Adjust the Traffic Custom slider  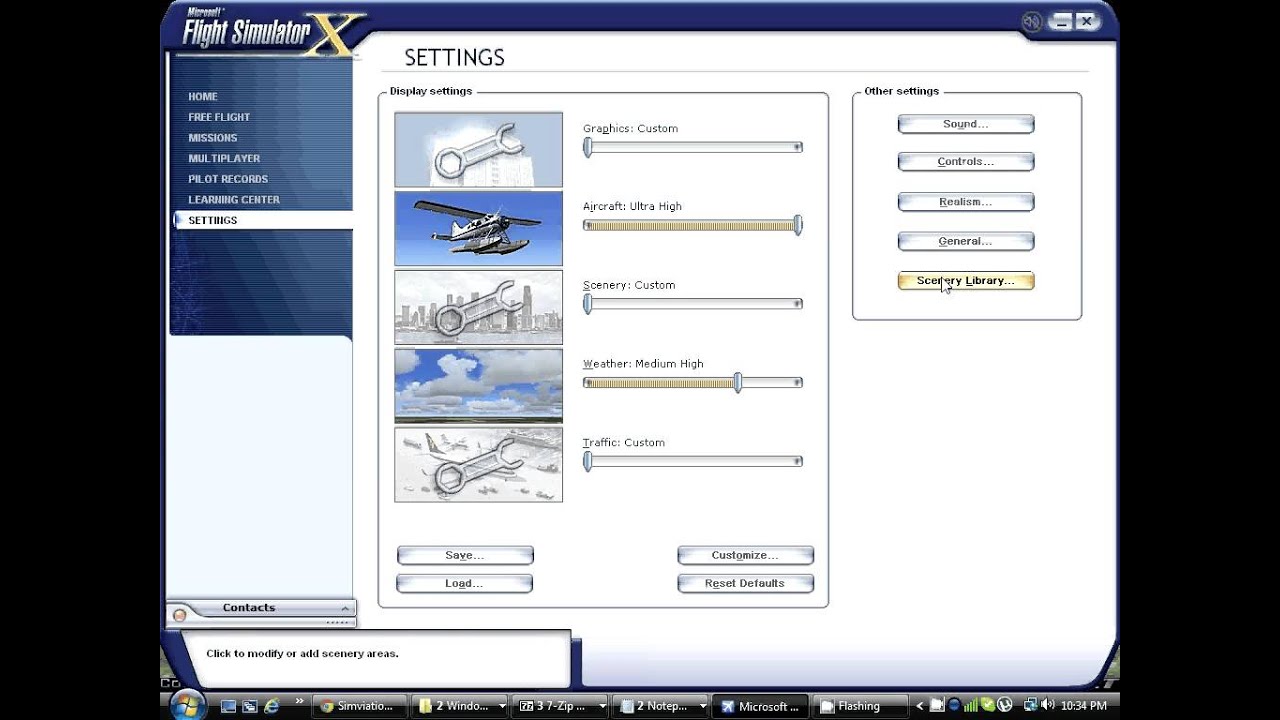[693, 461]
